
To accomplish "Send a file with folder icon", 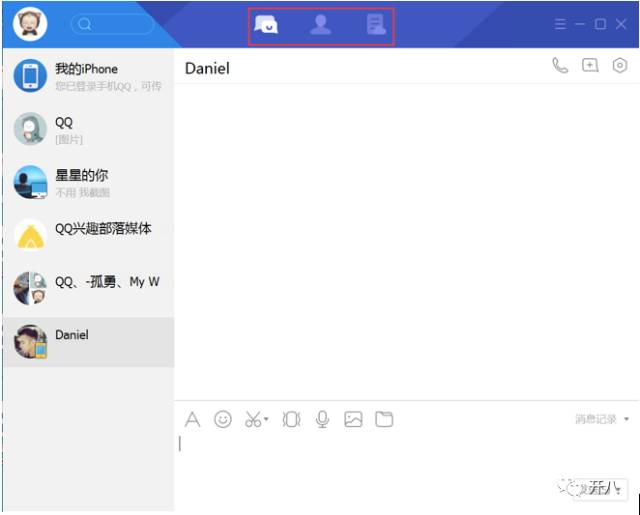I will [384, 420].
